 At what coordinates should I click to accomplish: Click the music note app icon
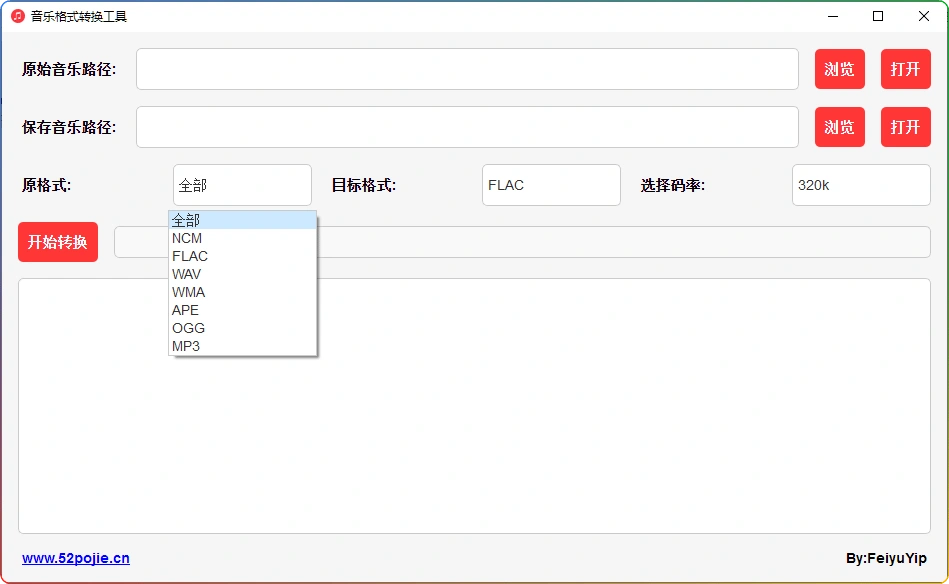click(x=15, y=16)
